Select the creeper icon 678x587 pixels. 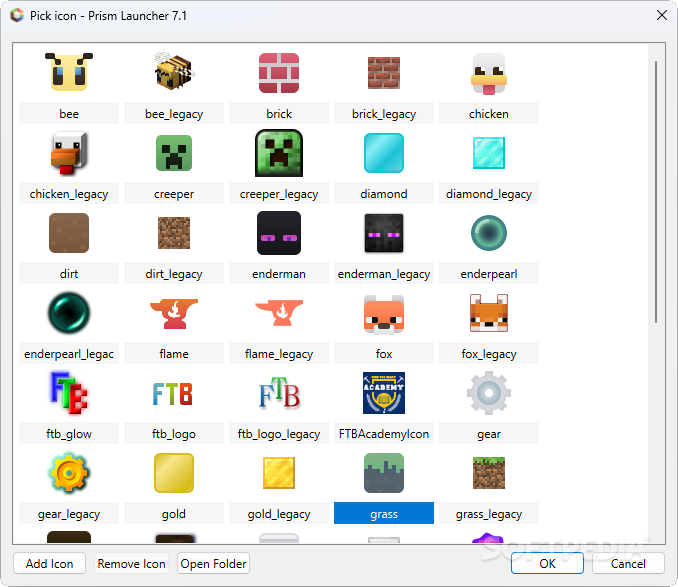[174, 153]
